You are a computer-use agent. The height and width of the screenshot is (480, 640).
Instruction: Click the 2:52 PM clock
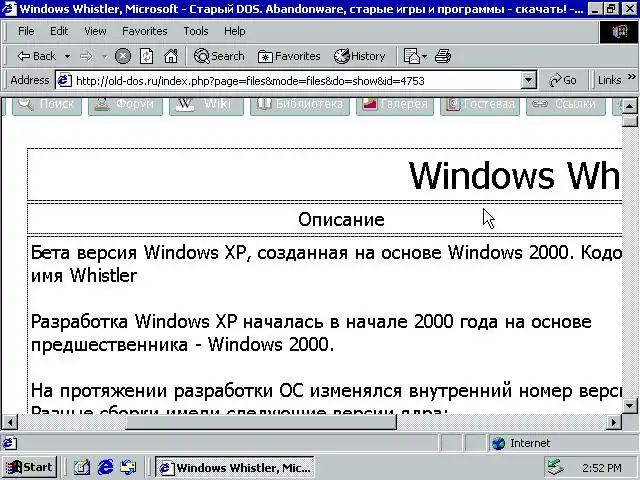[x=602, y=468]
